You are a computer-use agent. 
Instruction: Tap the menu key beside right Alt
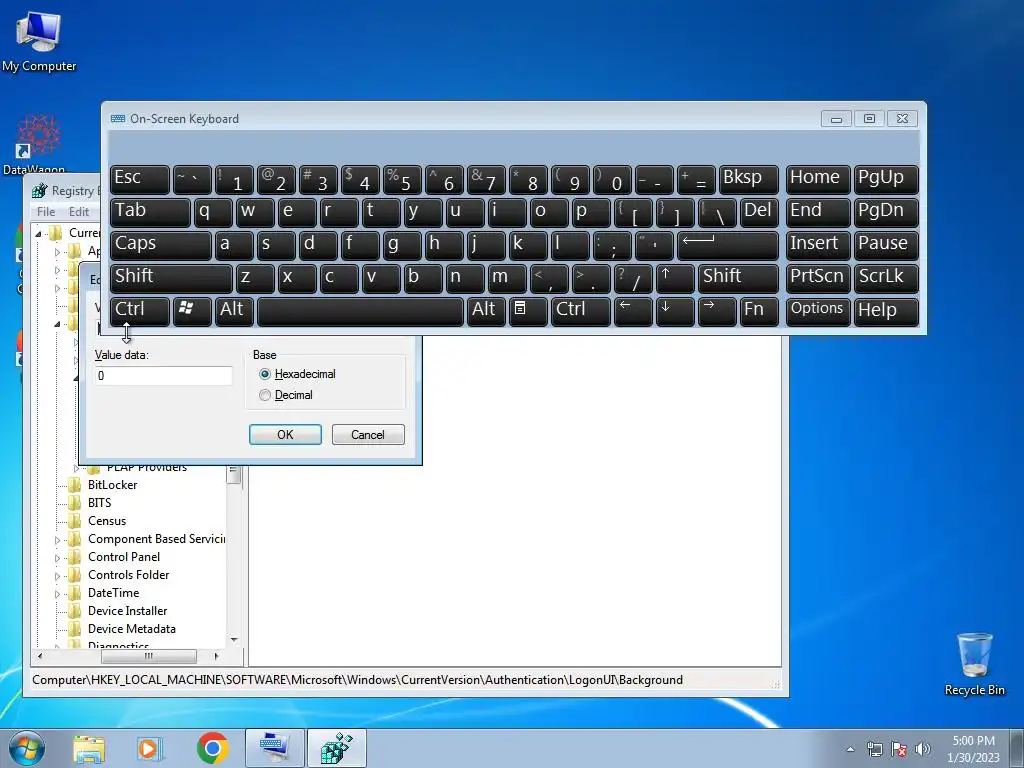[x=528, y=311]
